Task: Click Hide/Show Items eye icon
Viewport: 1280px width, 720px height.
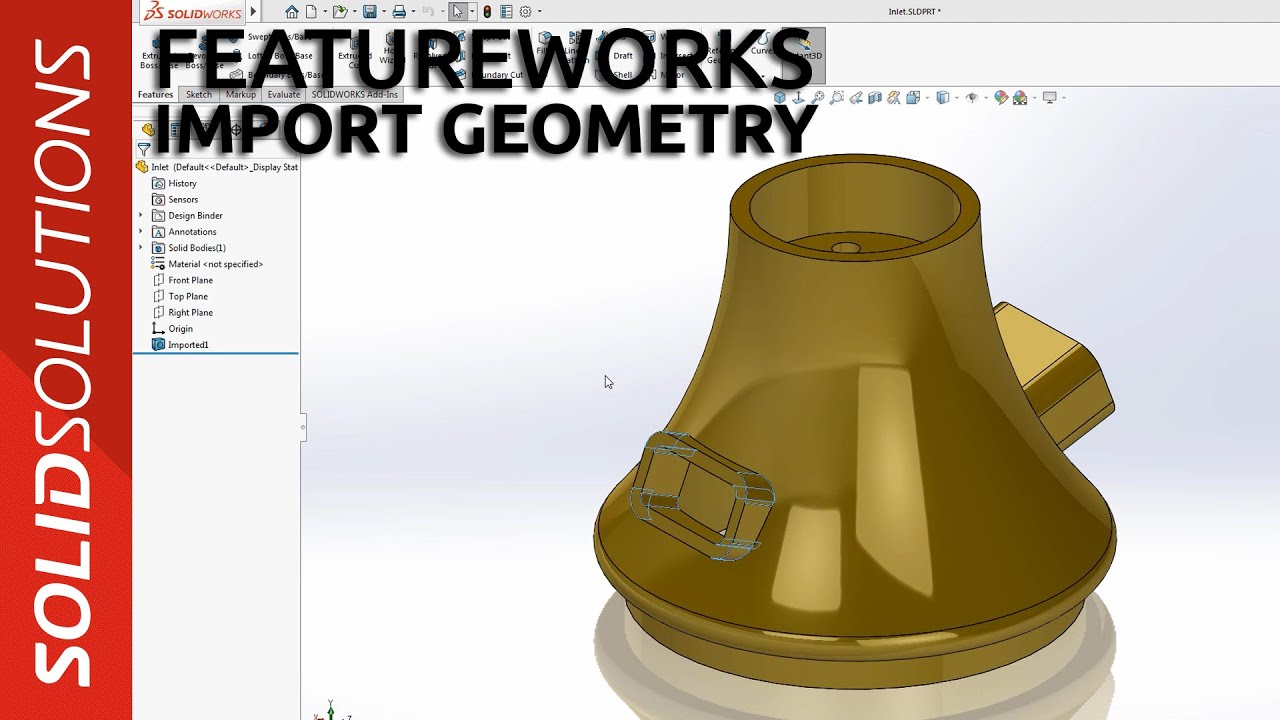Action: click(971, 98)
